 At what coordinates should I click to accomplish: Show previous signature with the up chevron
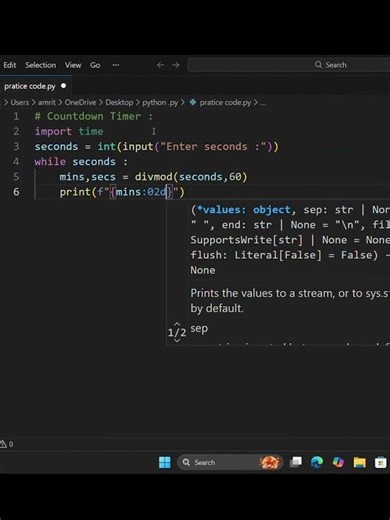pos(177,324)
